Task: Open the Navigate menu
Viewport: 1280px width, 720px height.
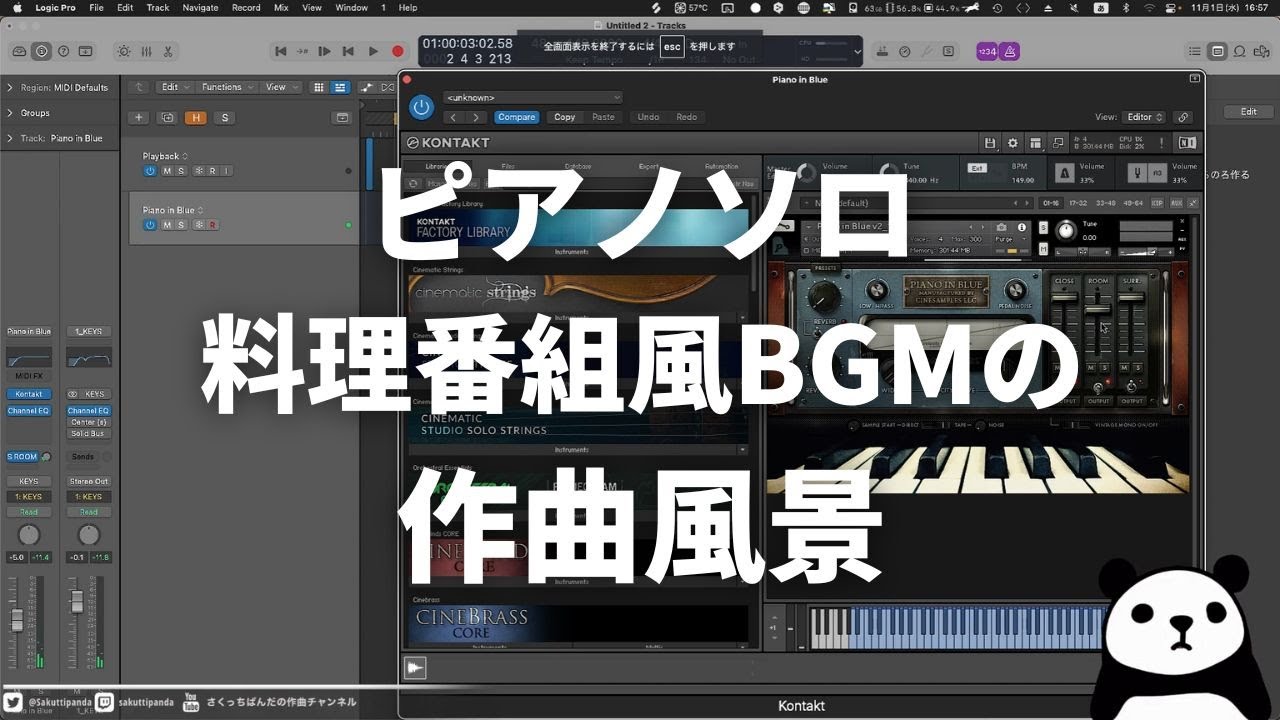Action: tap(200, 7)
